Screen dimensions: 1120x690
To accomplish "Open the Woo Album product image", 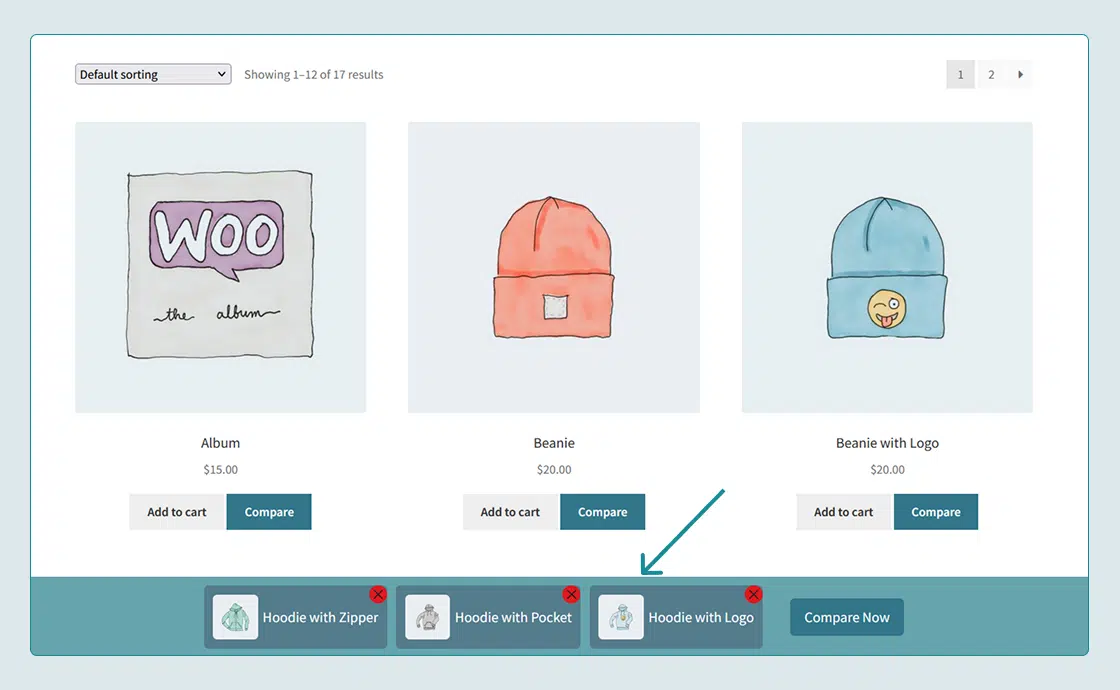I will (x=220, y=267).
